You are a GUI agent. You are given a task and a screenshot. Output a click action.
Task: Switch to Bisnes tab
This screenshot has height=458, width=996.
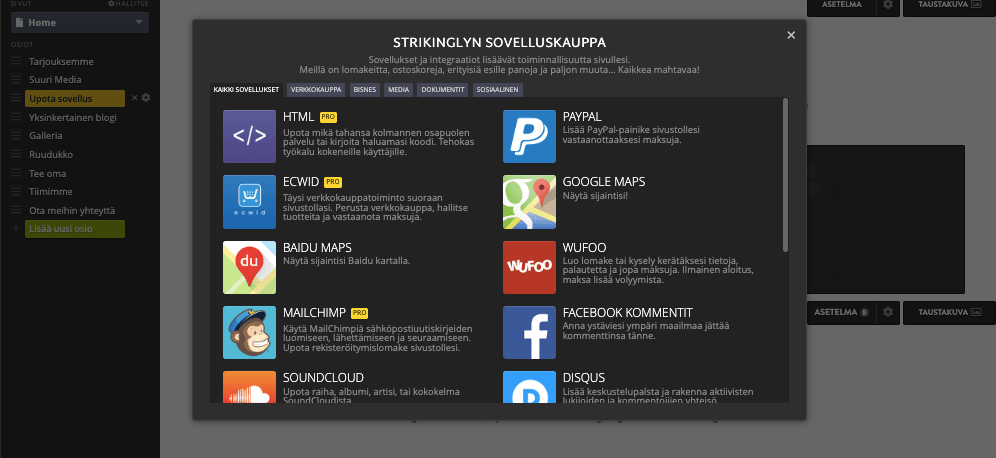point(365,90)
